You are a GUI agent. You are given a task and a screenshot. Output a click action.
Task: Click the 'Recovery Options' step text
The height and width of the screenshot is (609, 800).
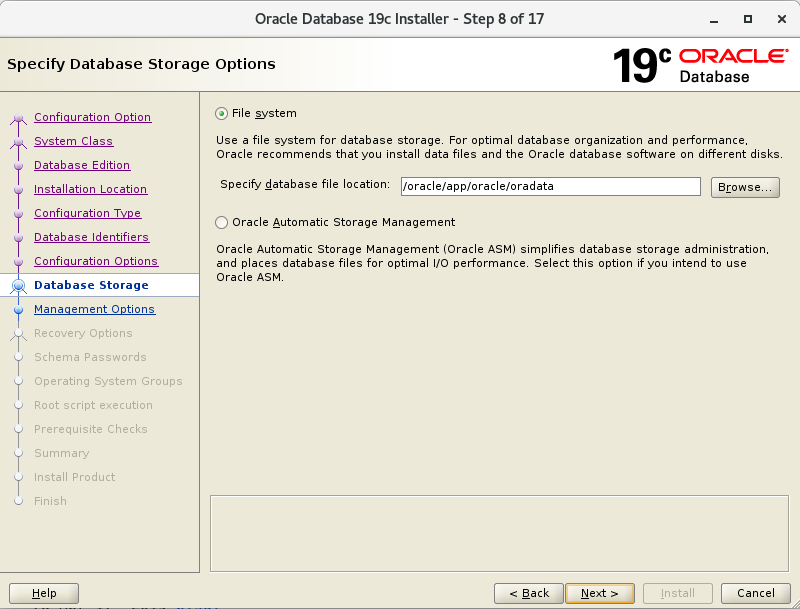pos(83,333)
